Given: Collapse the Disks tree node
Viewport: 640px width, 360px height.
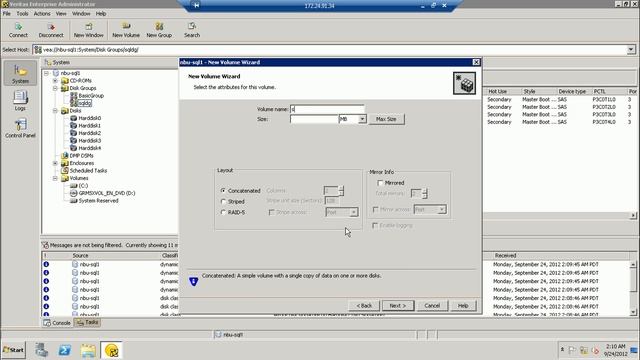Looking at the screenshot, I should coord(56,111).
